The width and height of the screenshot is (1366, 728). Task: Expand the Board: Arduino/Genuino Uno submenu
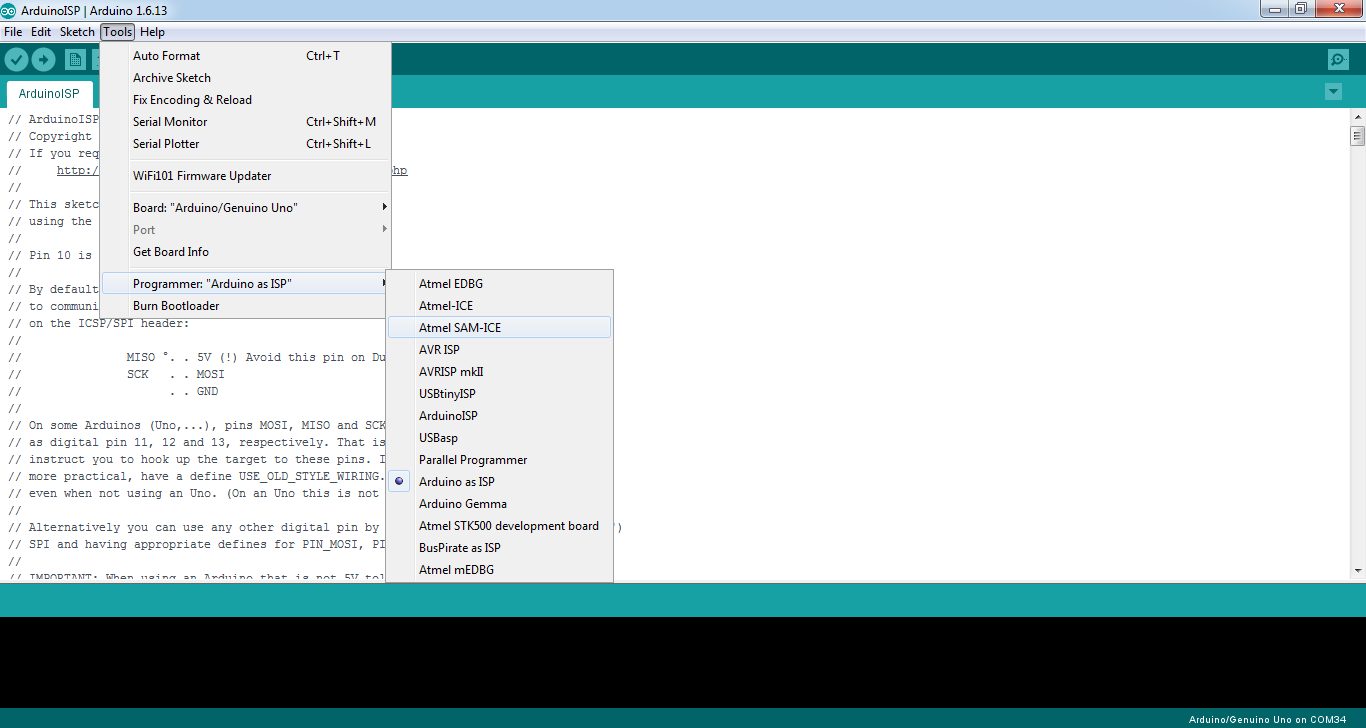(245, 208)
